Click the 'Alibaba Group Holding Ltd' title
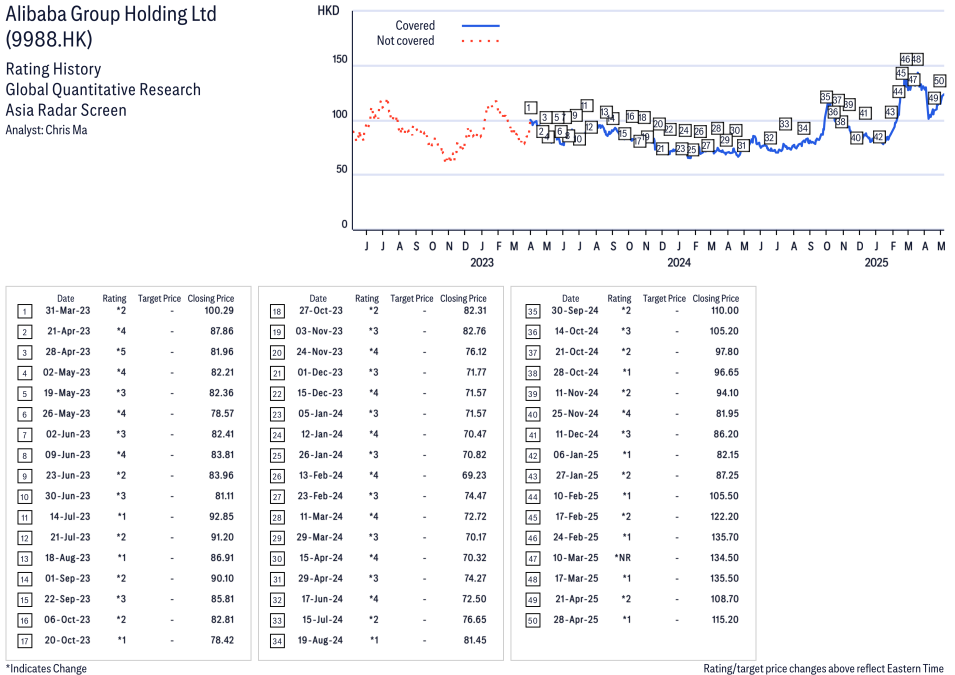The image size is (955, 675). (111, 14)
